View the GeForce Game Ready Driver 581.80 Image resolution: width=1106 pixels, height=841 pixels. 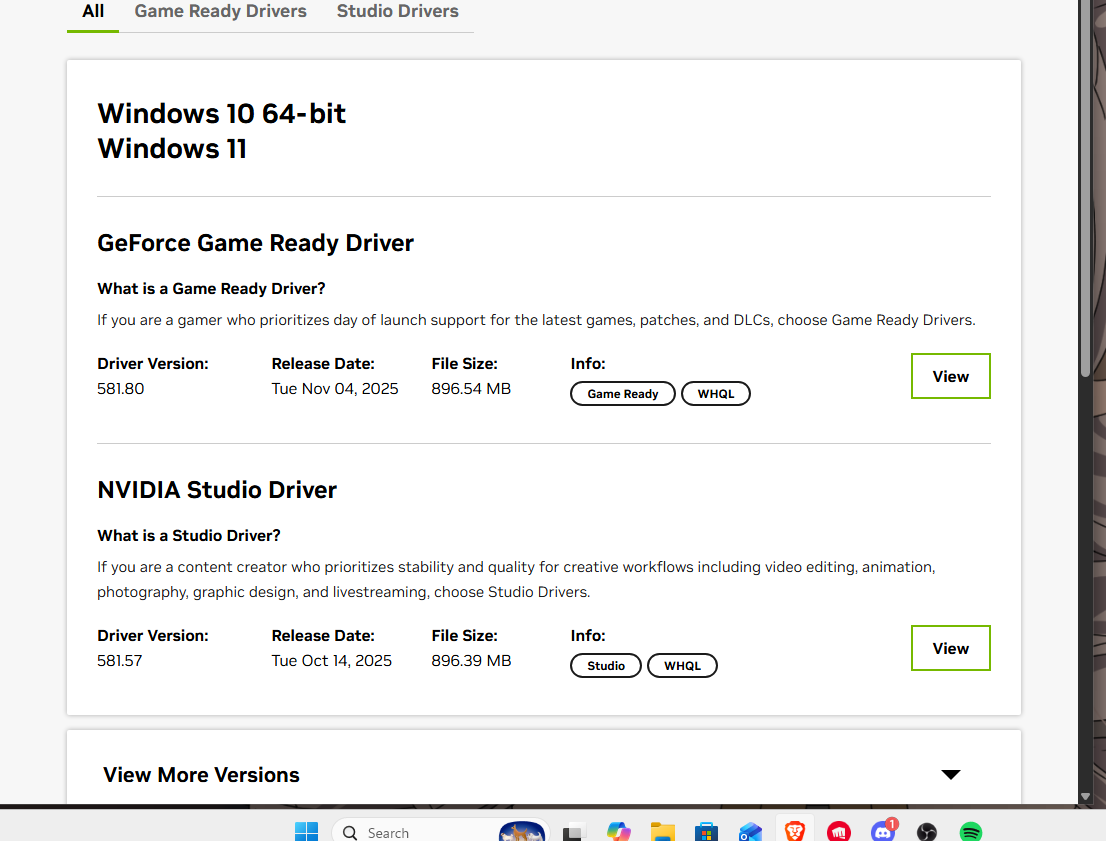point(950,376)
